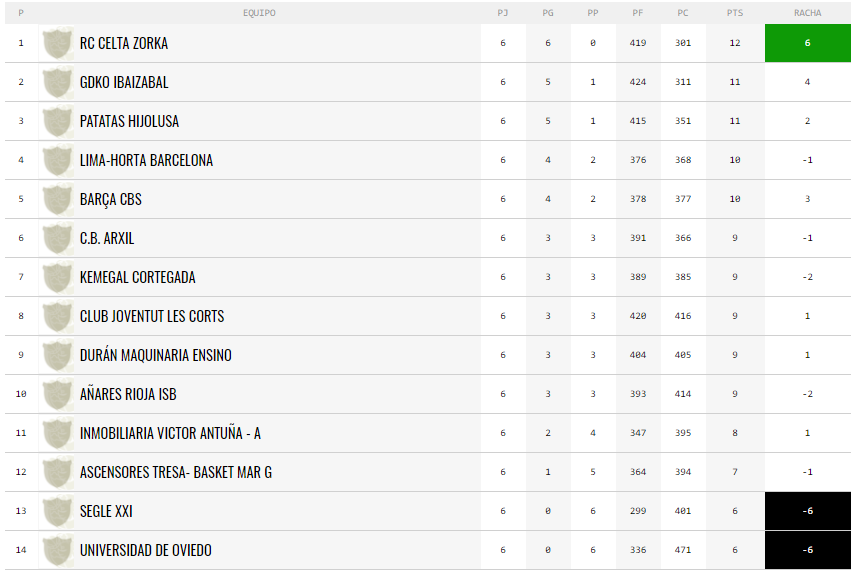The width and height of the screenshot is (855, 577).
Task: Select the Patatas Hijolusa team badge
Action: (x=57, y=121)
